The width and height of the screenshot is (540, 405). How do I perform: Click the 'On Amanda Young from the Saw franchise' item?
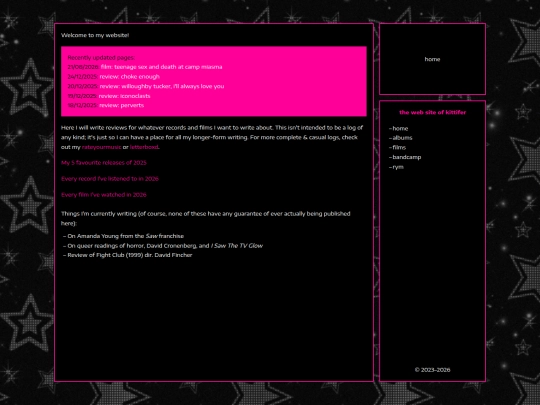[x=126, y=236]
